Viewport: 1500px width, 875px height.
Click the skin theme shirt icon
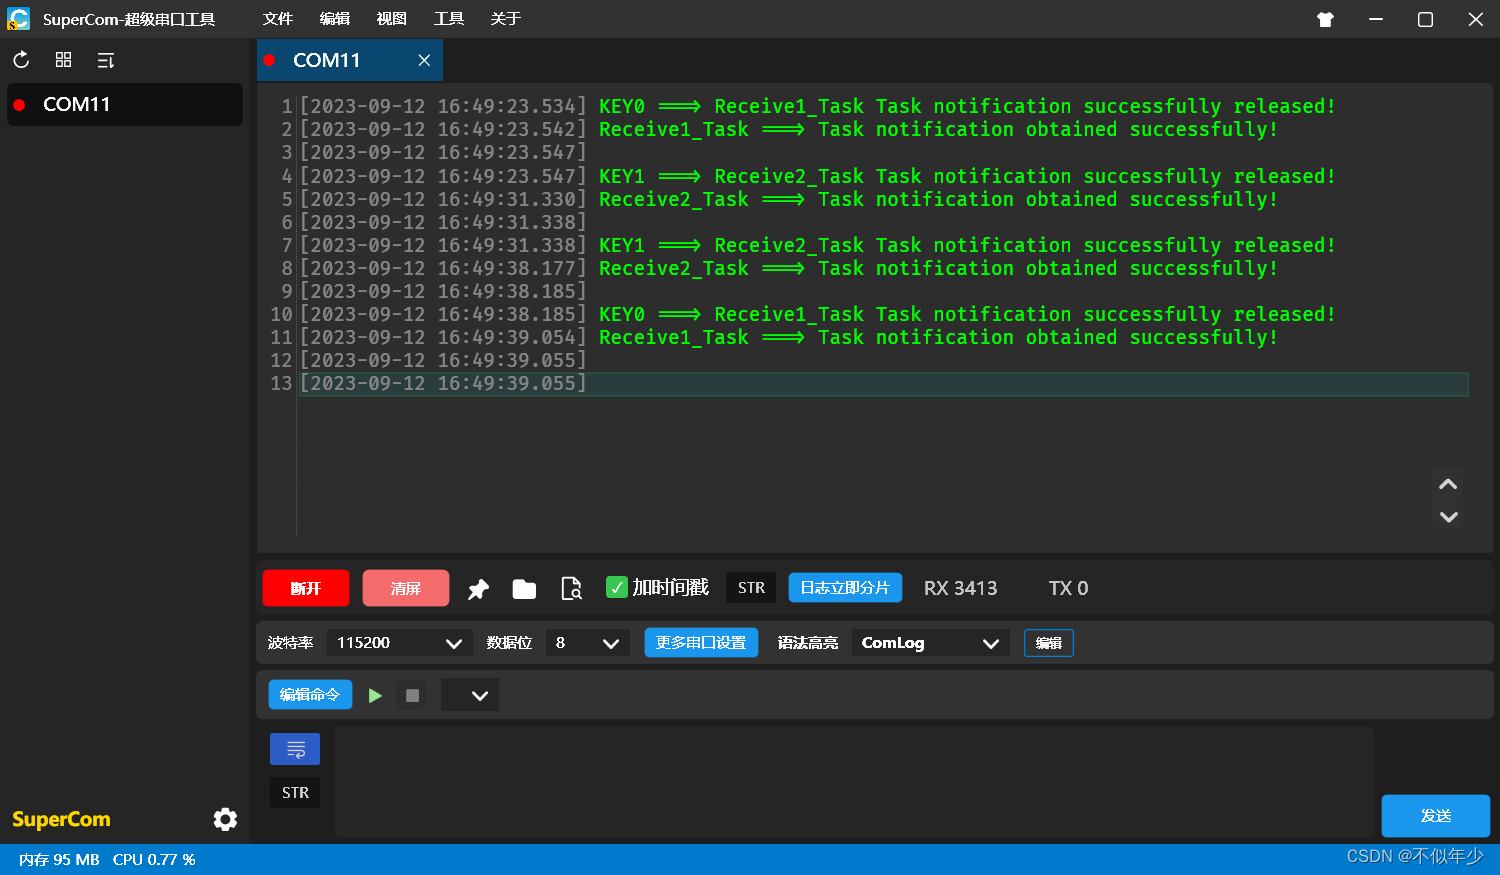(x=1325, y=19)
